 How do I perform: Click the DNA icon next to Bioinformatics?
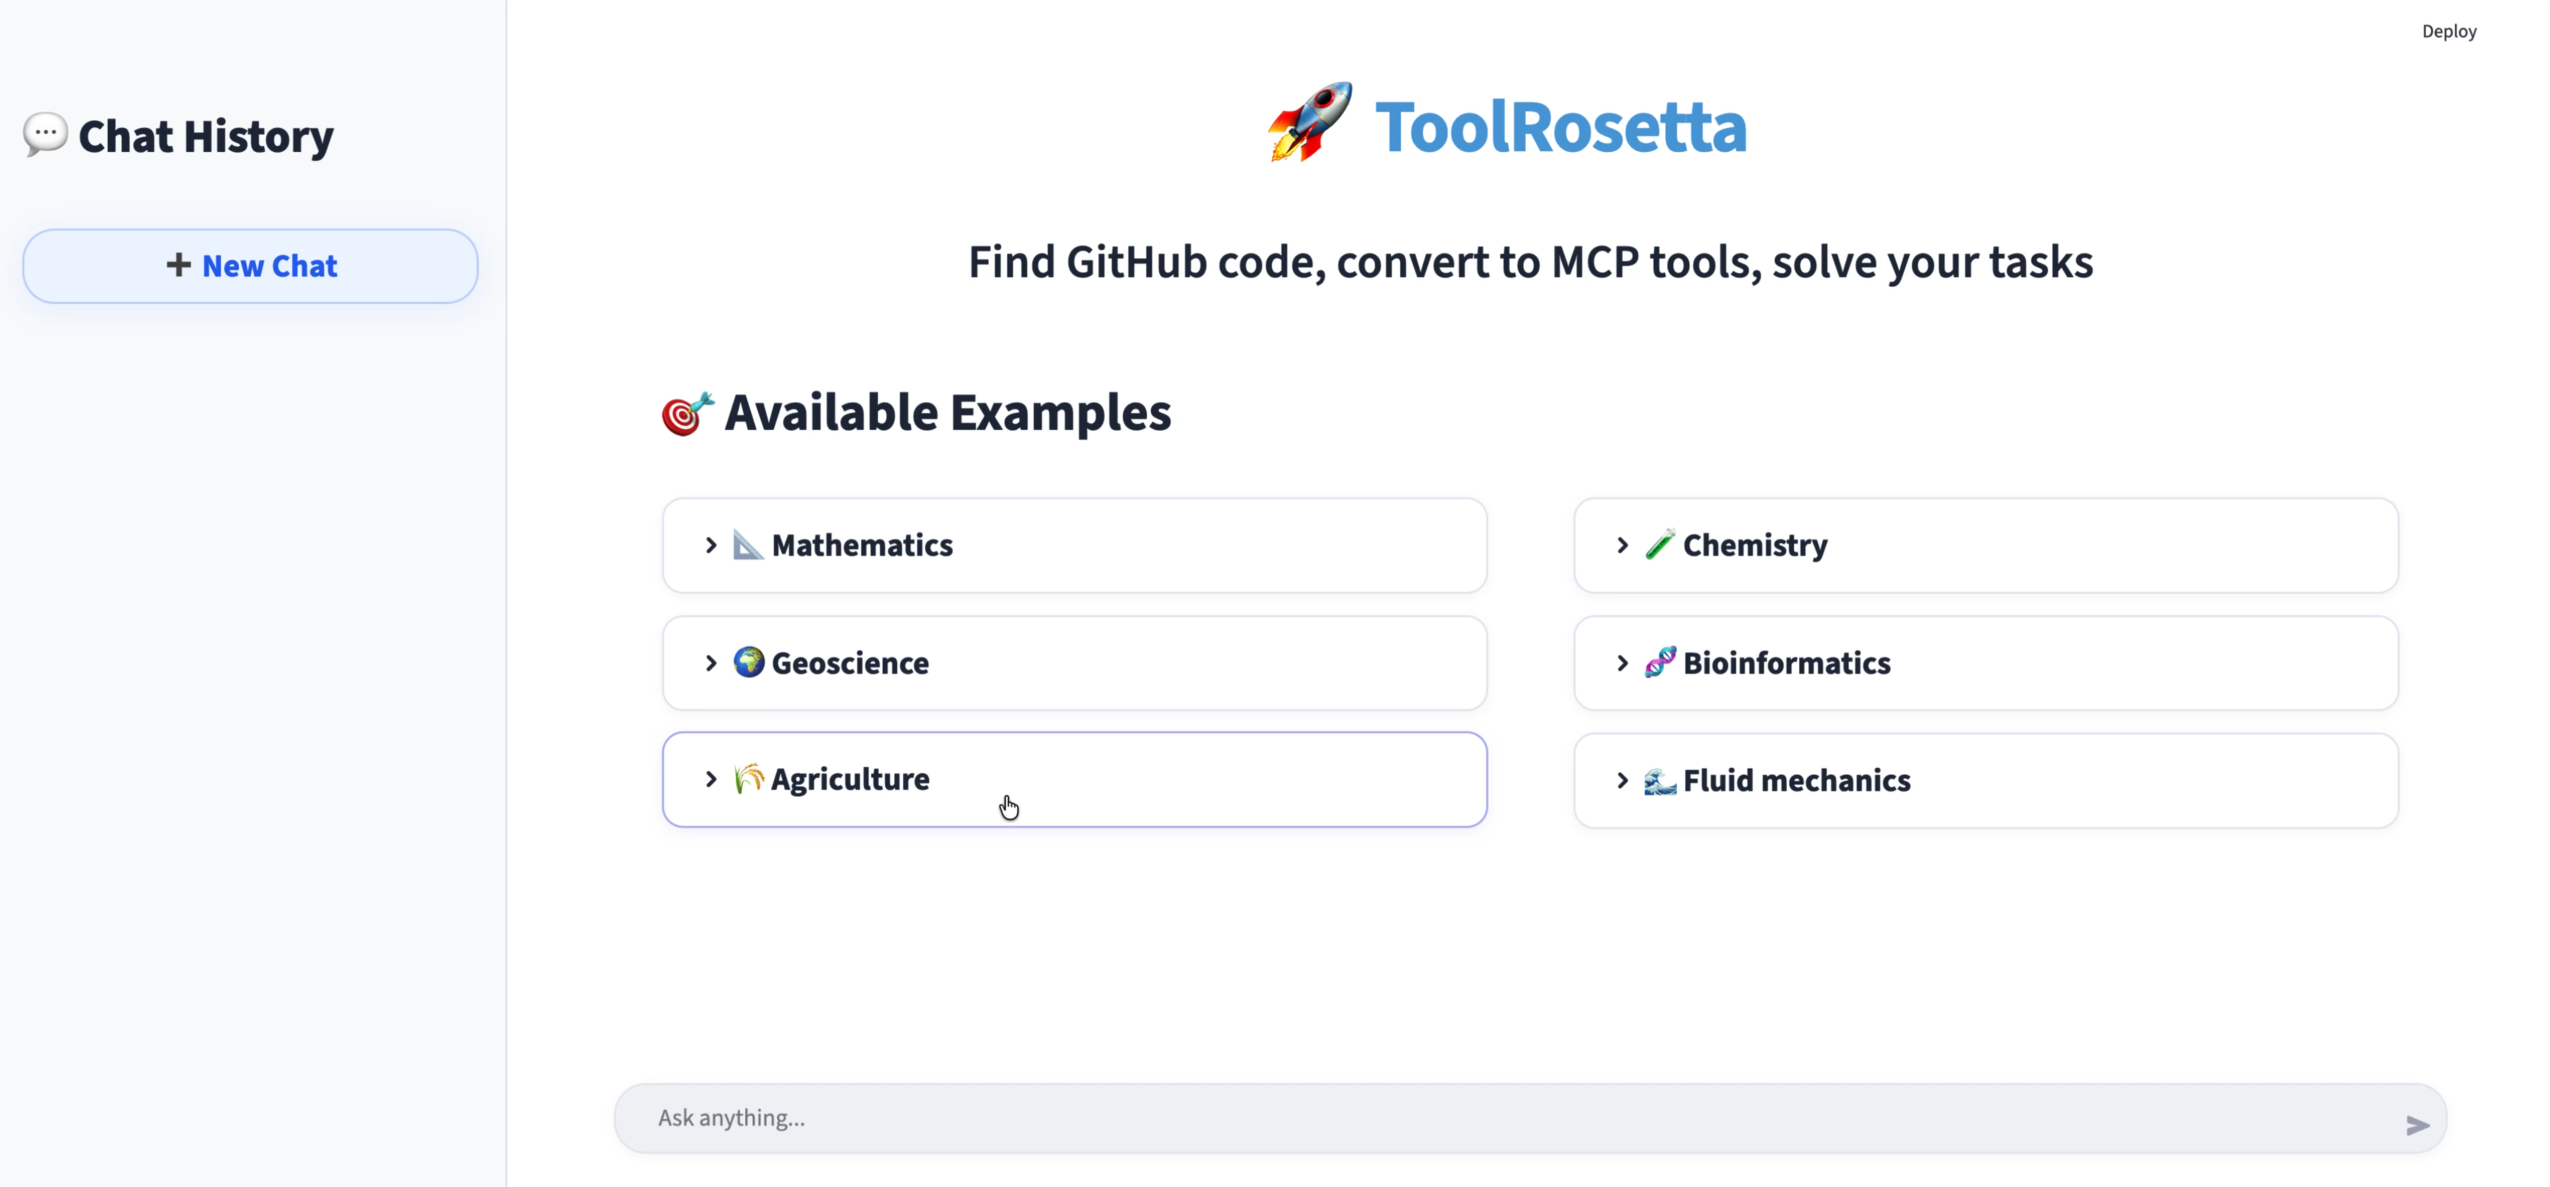tap(1659, 662)
